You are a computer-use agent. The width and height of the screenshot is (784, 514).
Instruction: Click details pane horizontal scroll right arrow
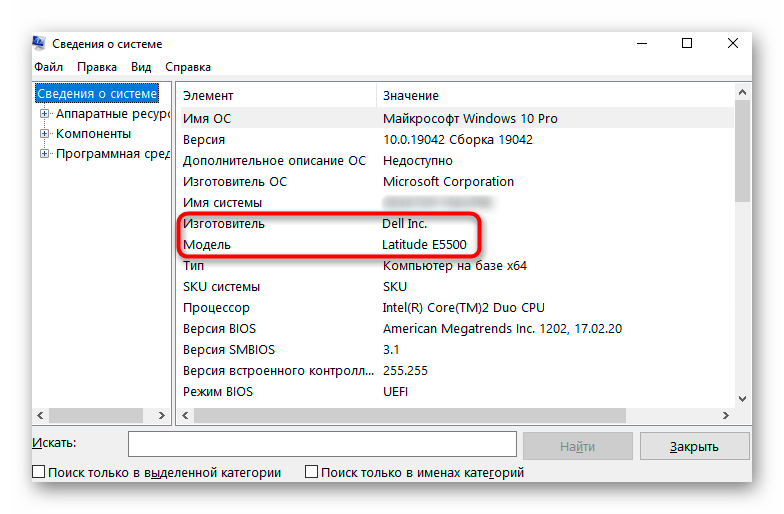[726, 416]
